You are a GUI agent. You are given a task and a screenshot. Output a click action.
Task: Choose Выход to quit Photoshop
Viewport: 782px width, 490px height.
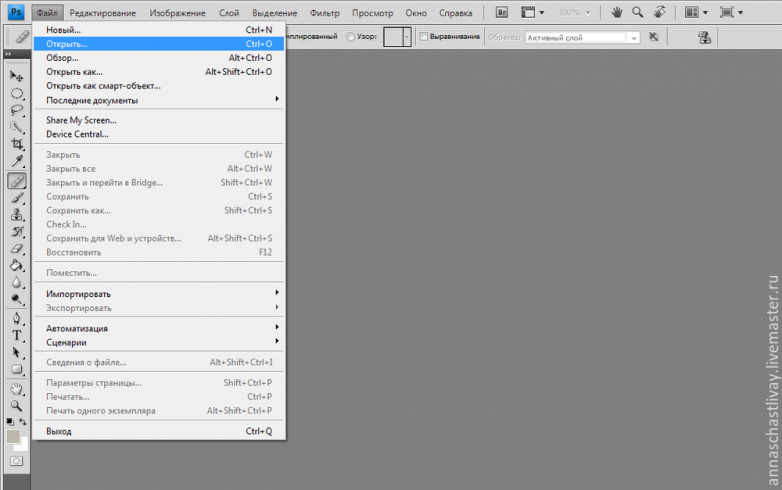point(159,431)
